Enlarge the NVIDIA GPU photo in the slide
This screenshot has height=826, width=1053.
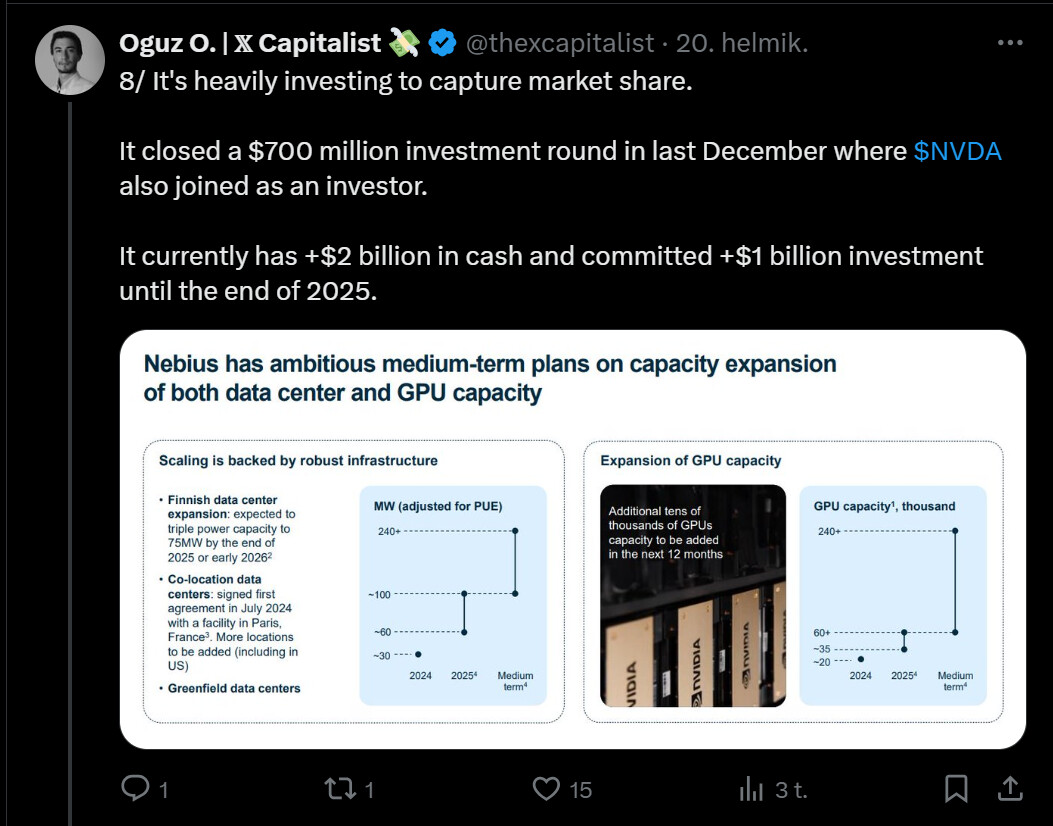692,596
